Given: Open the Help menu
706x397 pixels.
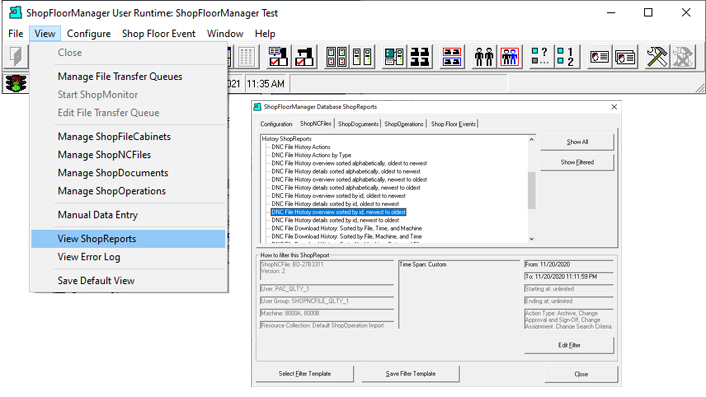Looking at the screenshot, I should (265, 34).
